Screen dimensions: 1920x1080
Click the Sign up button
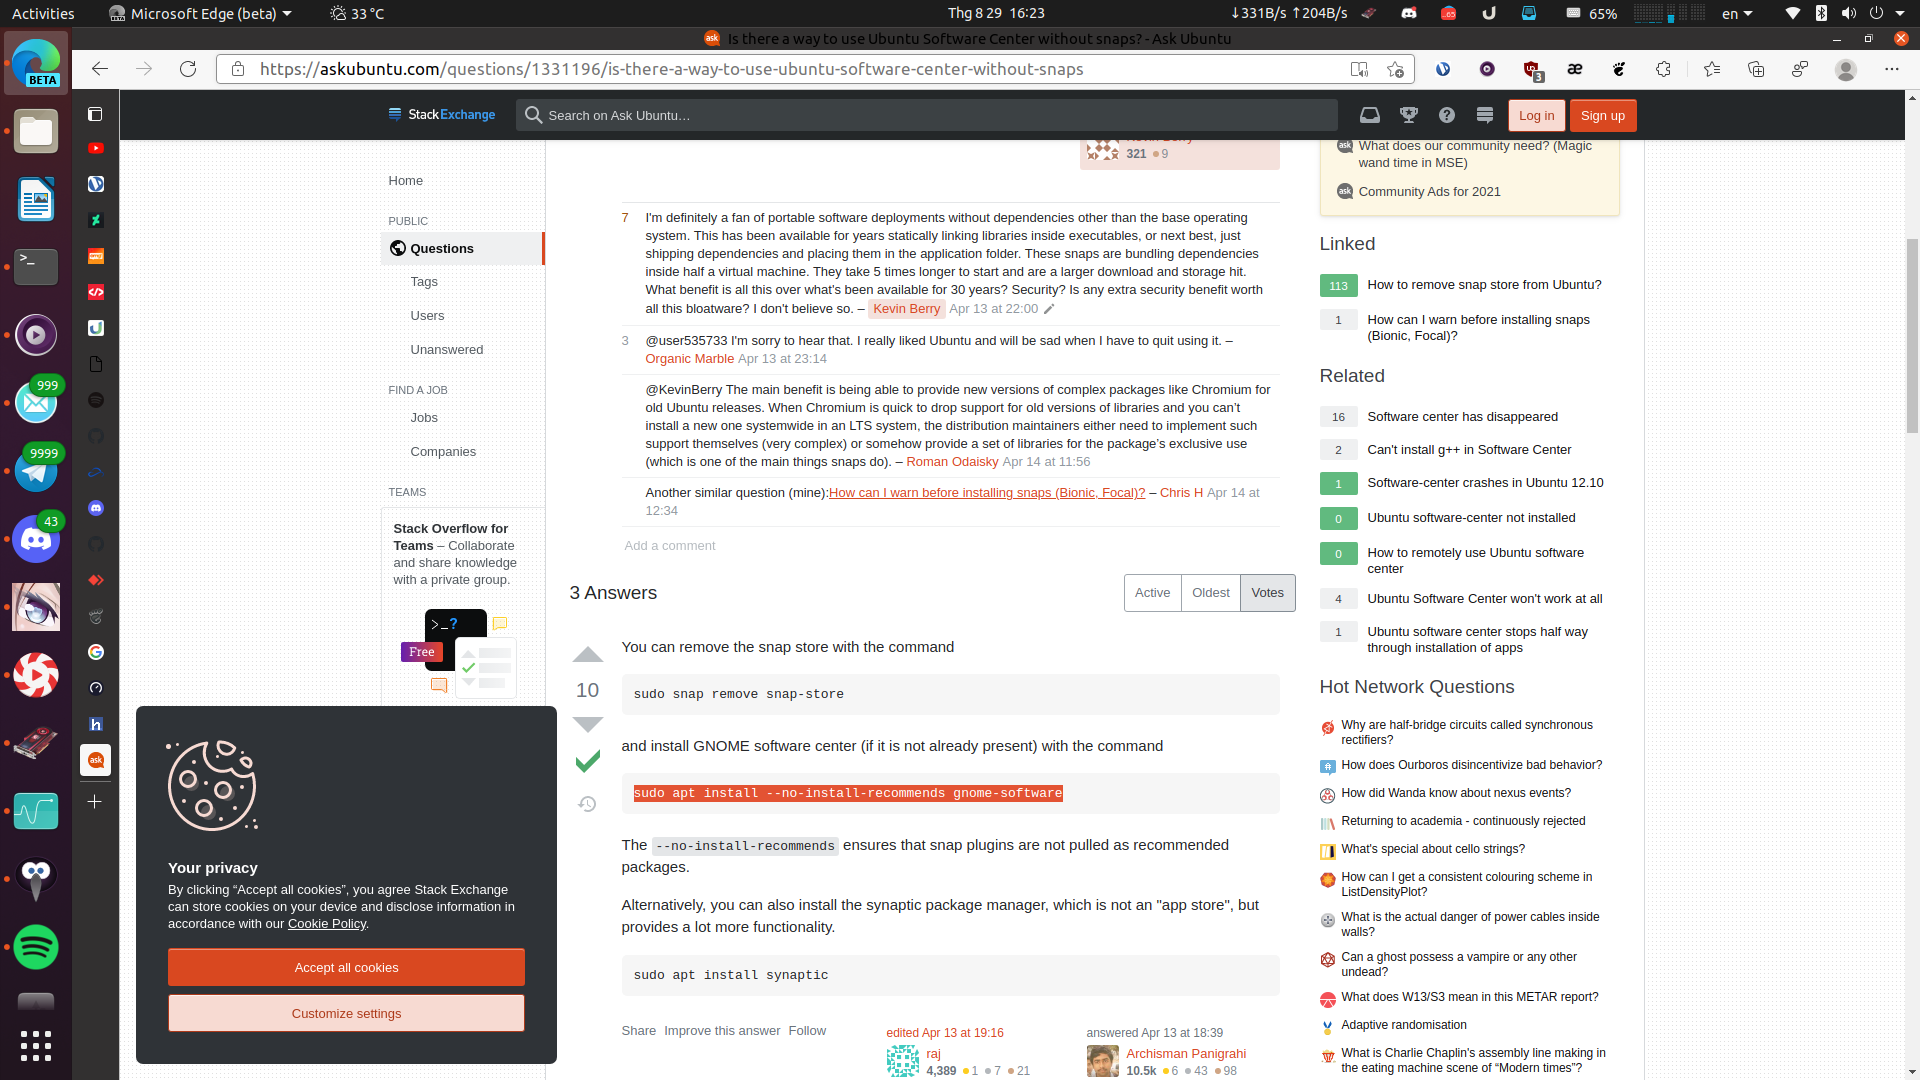[x=1603, y=116]
